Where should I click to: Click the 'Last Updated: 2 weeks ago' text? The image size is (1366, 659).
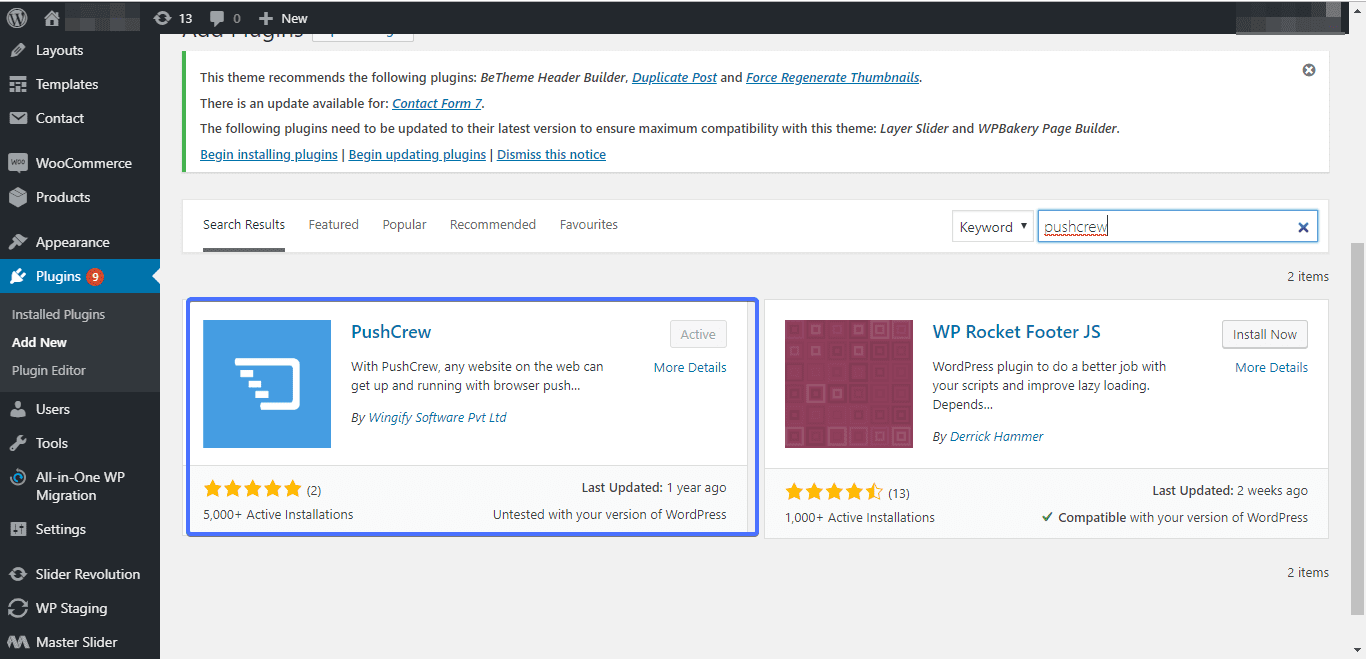point(1230,490)
